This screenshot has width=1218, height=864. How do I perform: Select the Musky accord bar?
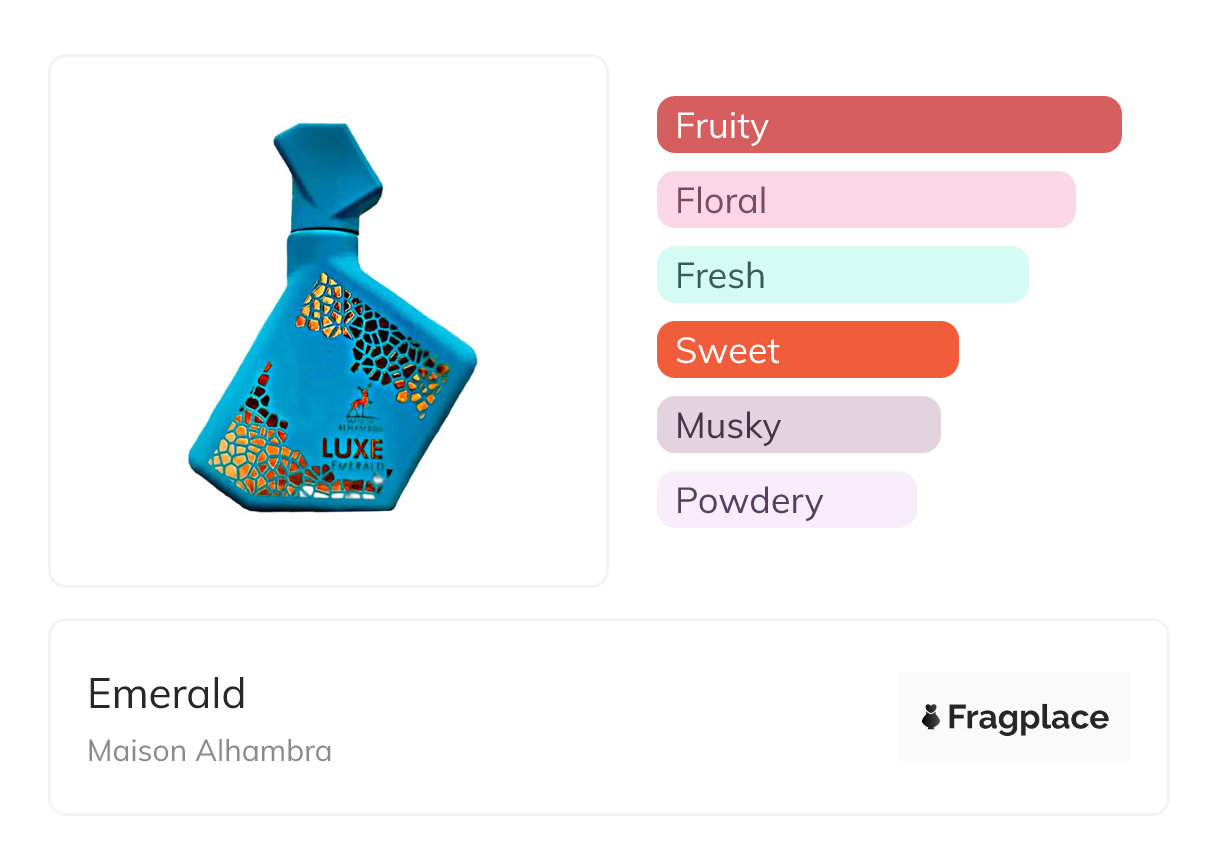(798, 425)
